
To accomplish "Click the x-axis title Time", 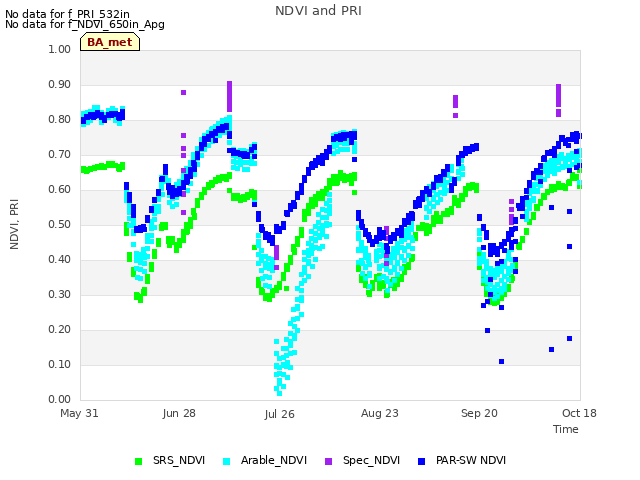I will coord(566,429).
